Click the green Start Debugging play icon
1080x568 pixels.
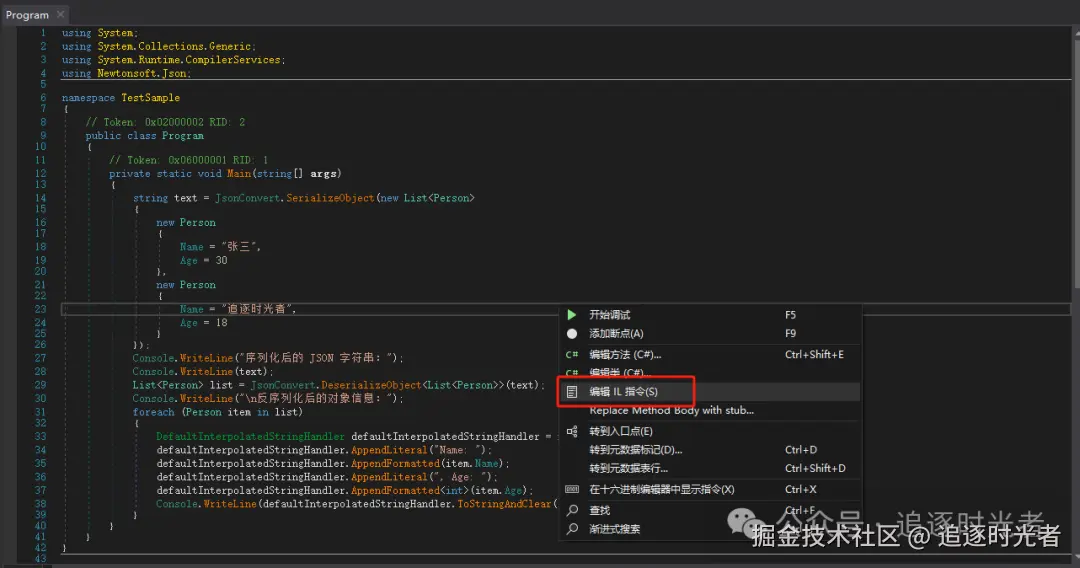(572, 315)
